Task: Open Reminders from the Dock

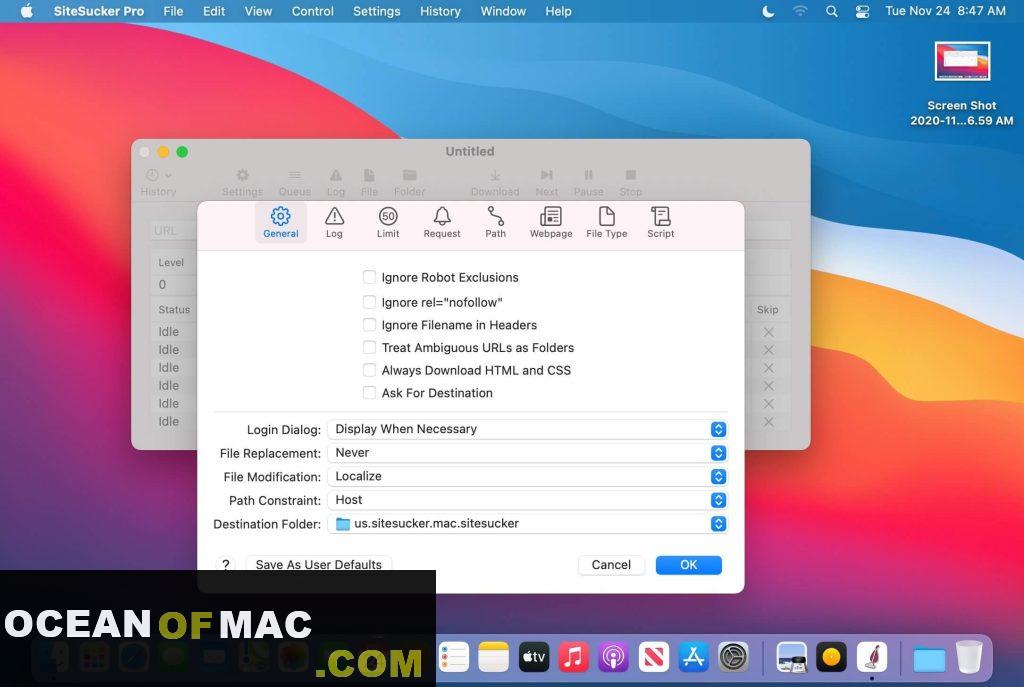Action: (453, 656)
